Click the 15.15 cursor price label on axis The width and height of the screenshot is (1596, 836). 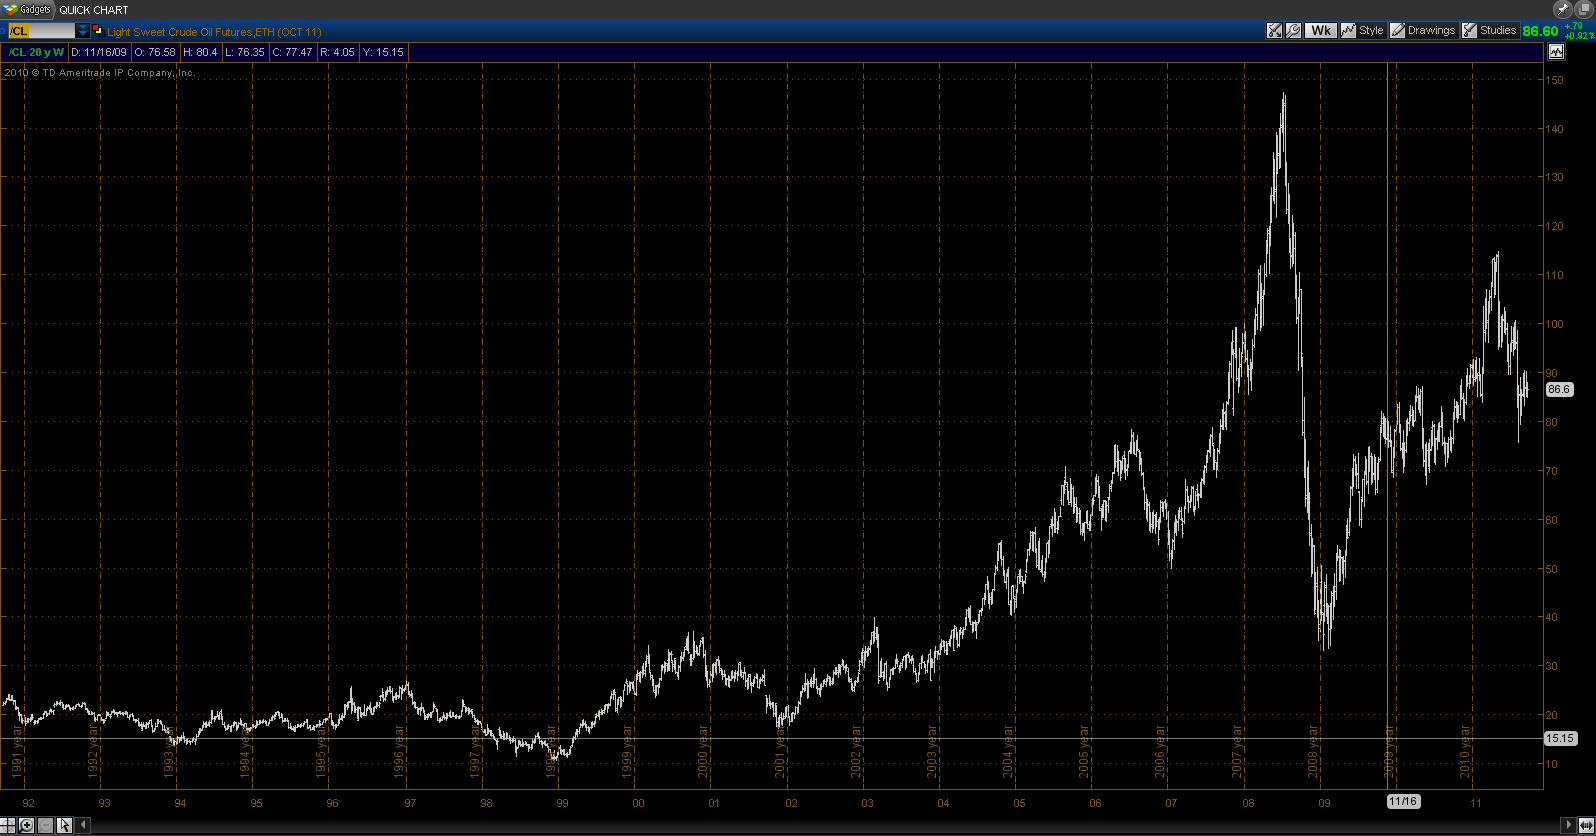(x=1560, y=738)
